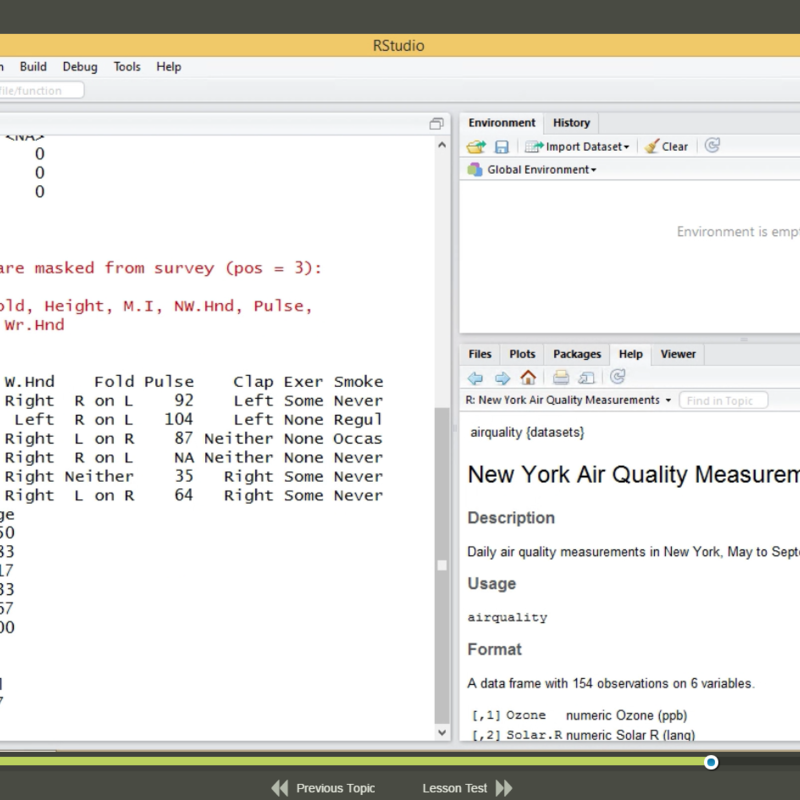
Task: Switch to the Environment tab
Action: coord(502,123)
